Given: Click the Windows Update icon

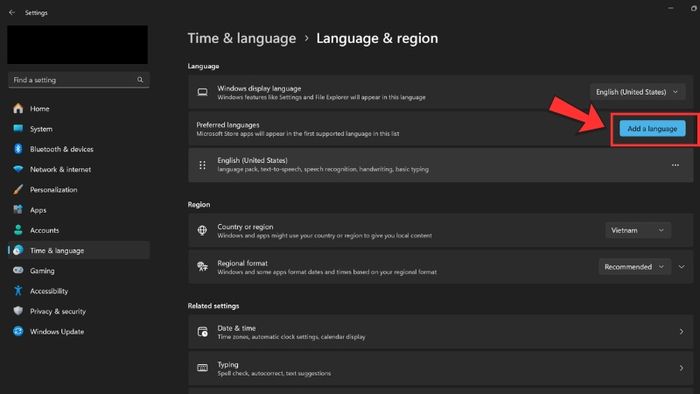Looking at the screenshot, I should [18, 332].
